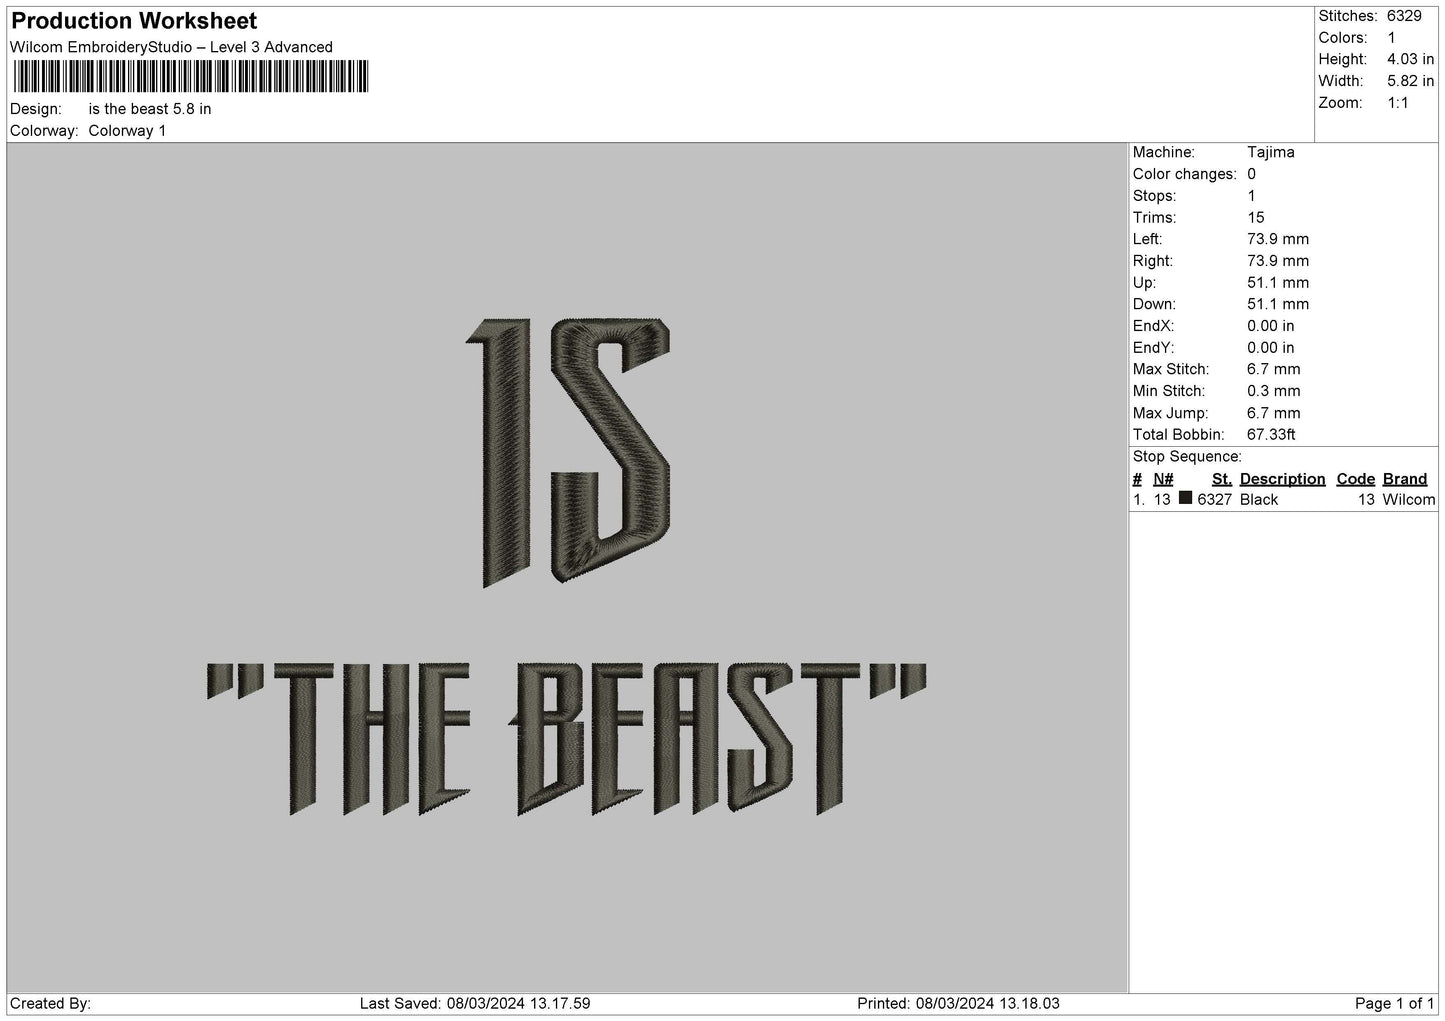Click the Total Bobbin value "67.33ft"
This screenshot has height=1021, width=1445.
[1271, 435]
